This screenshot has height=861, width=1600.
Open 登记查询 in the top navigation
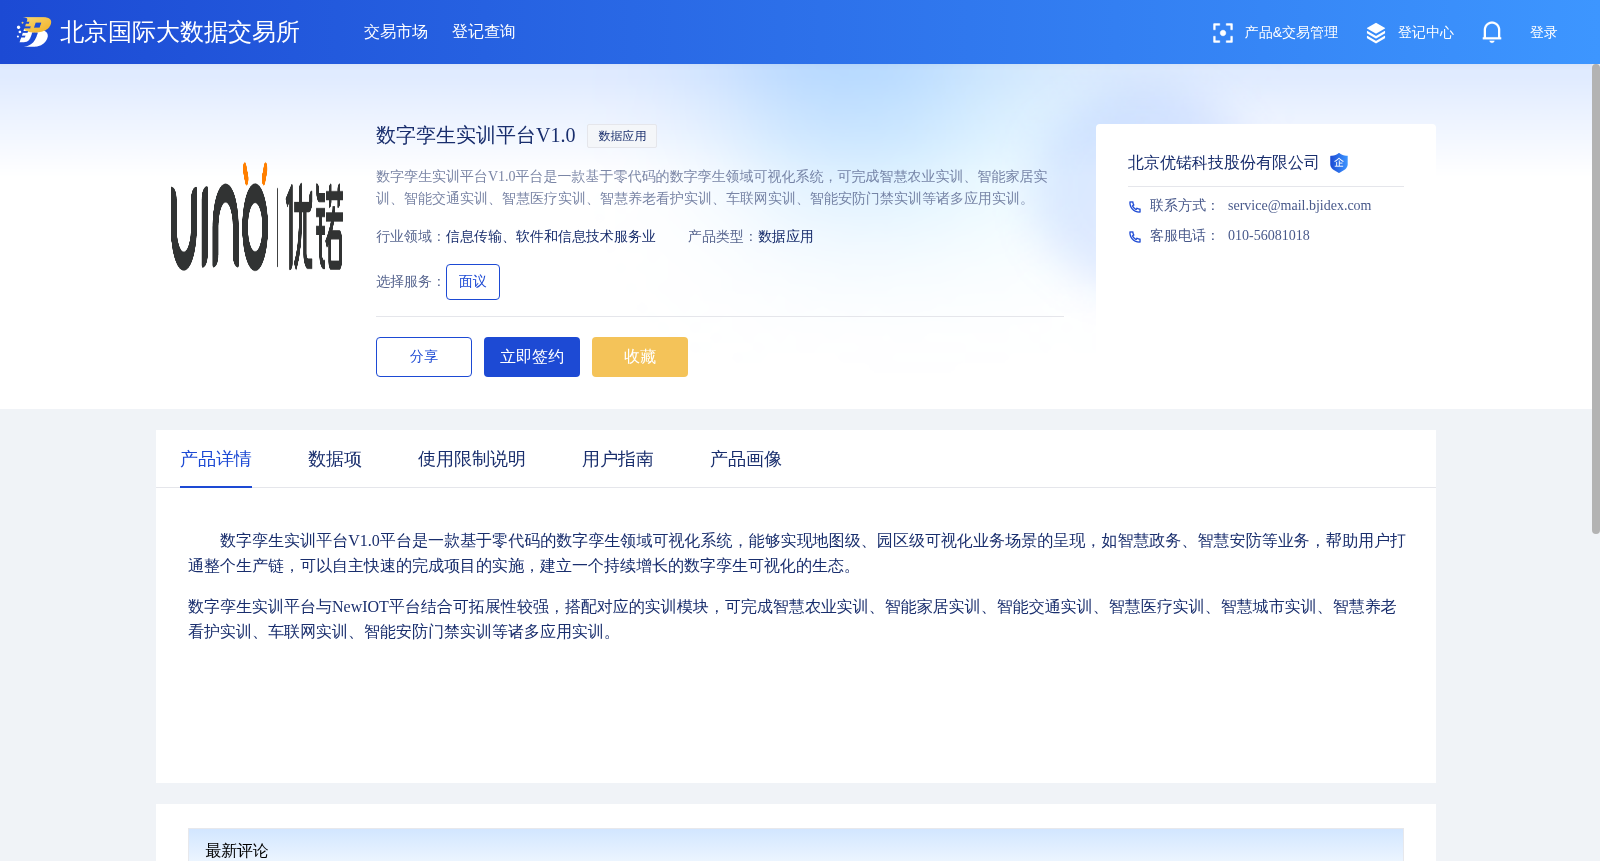(484, 32)
